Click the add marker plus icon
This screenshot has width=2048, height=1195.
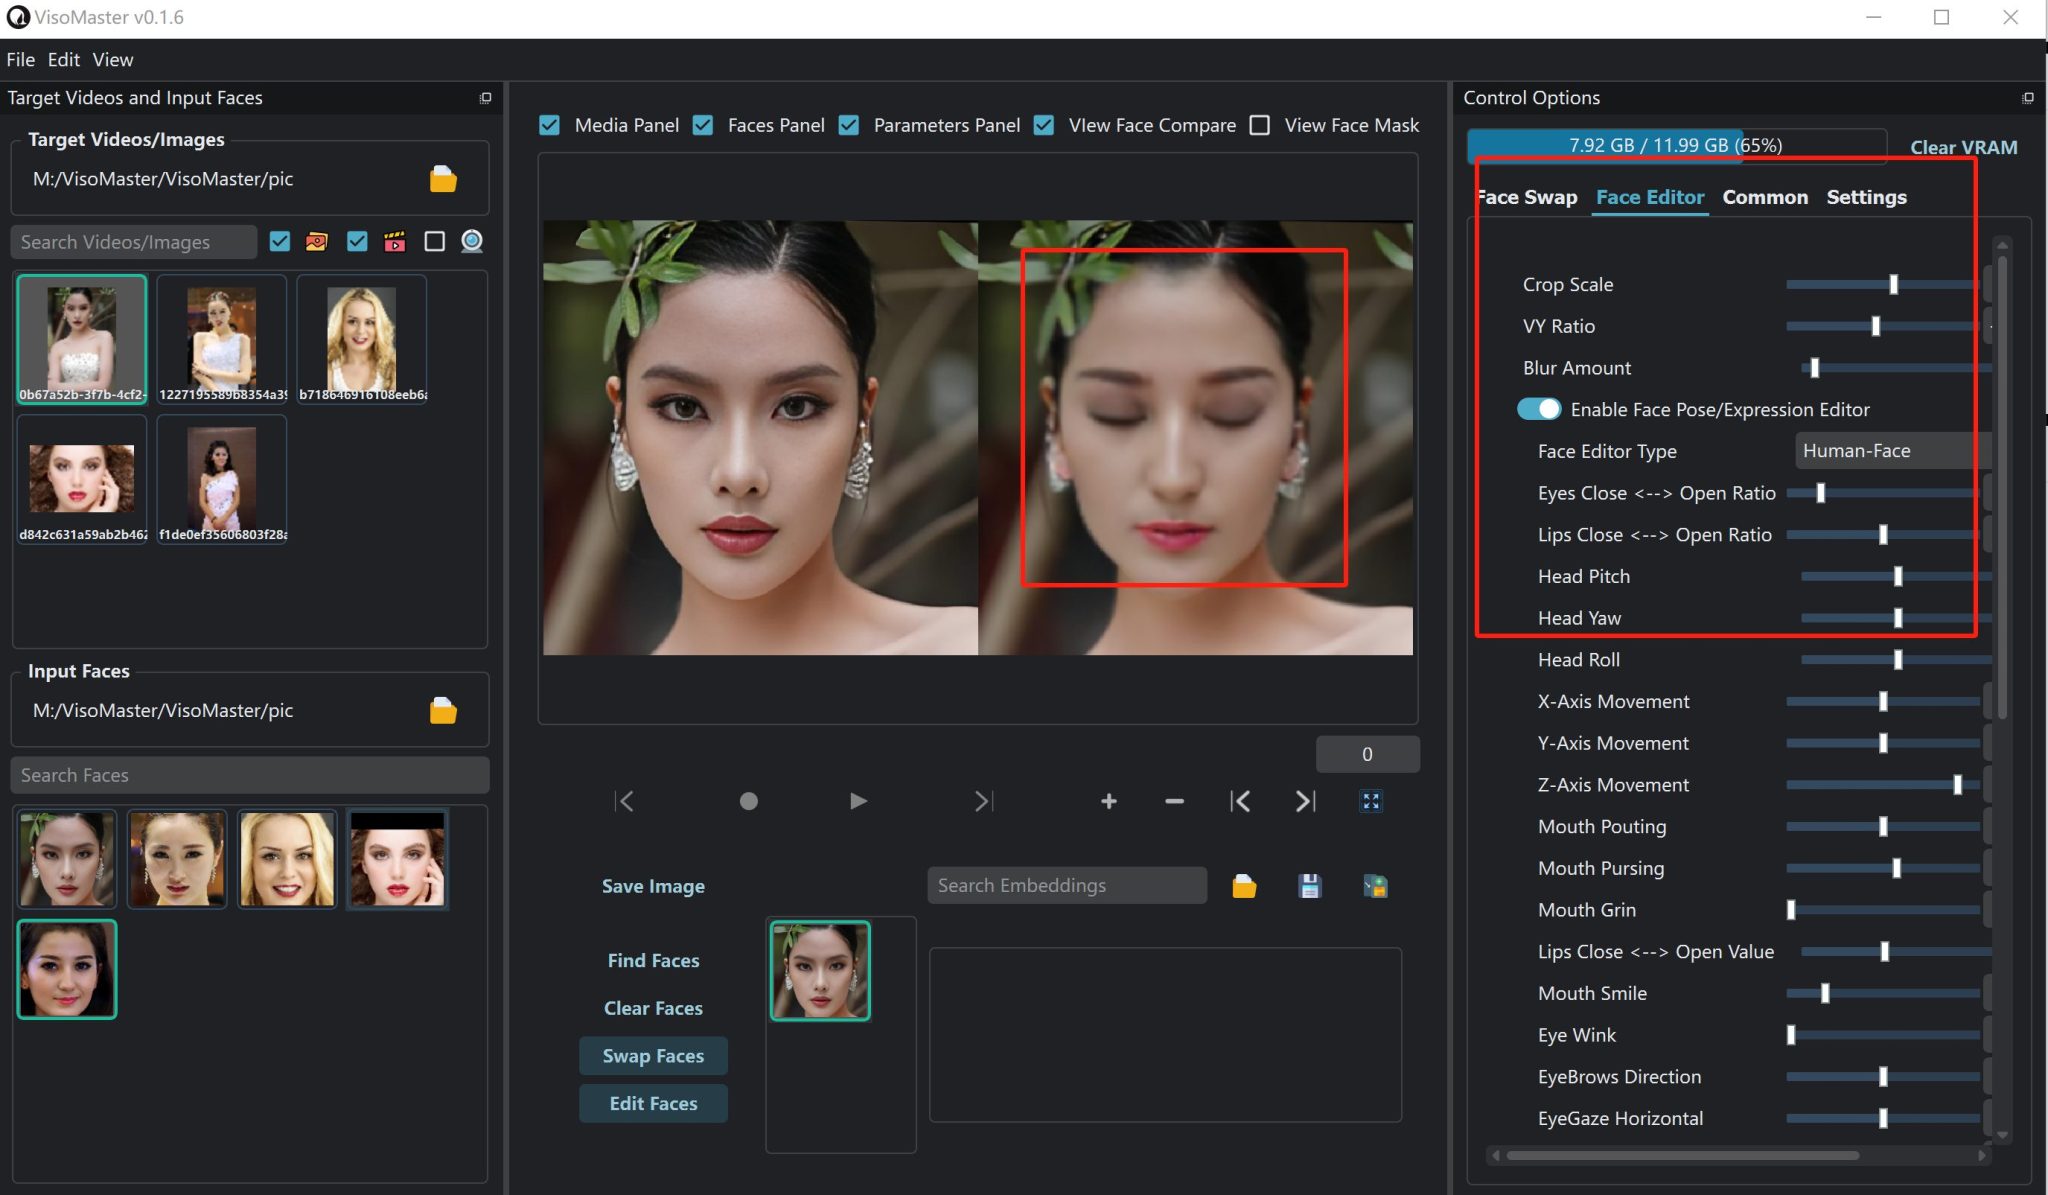(x=1108, y=801)
